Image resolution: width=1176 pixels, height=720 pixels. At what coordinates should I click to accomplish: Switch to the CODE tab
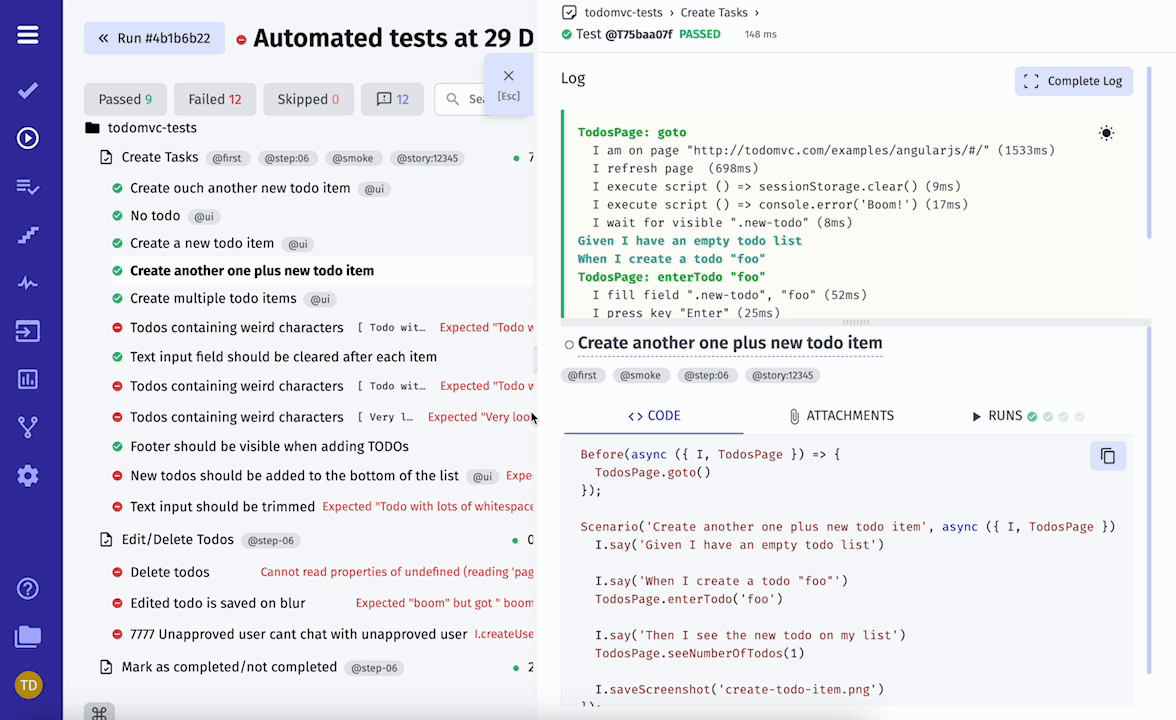pos(654,416)
